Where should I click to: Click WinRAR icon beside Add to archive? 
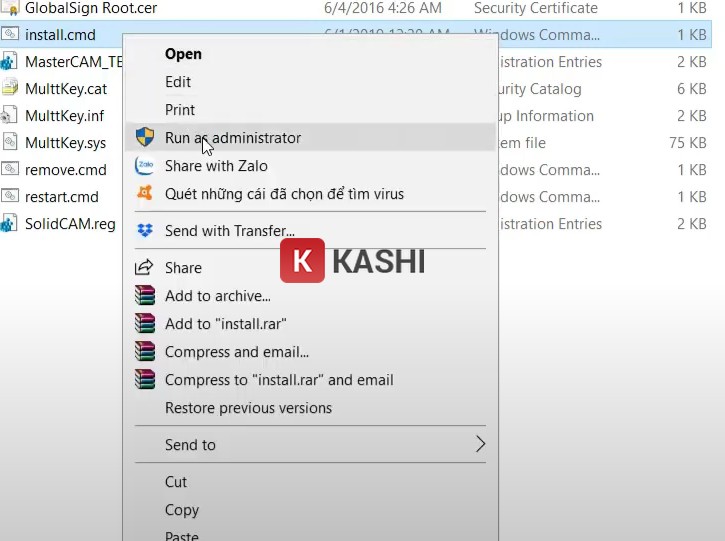click(145, 295)
